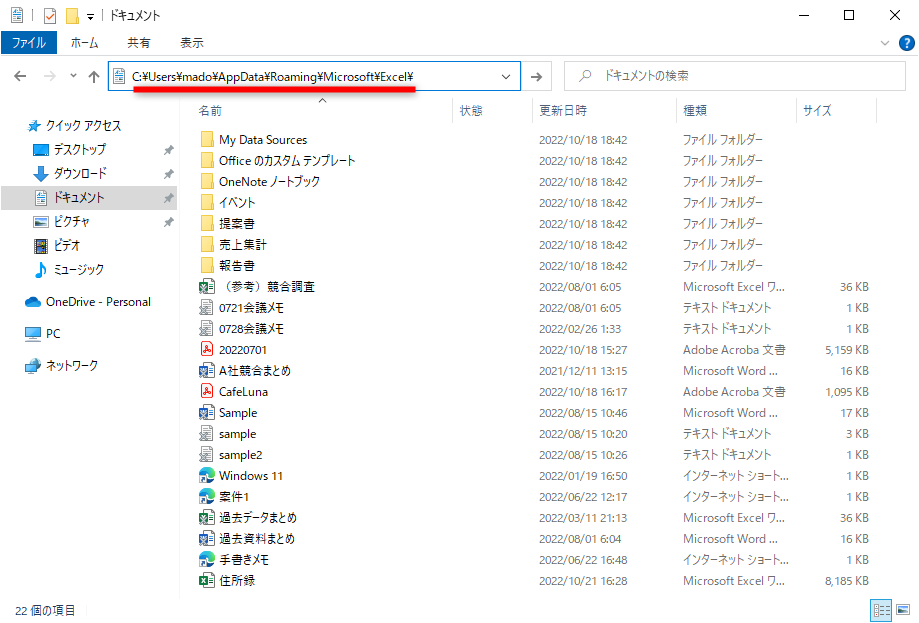Select ドキュメント in the navigation pane
The image size is (919, 623).
[79, 198]
